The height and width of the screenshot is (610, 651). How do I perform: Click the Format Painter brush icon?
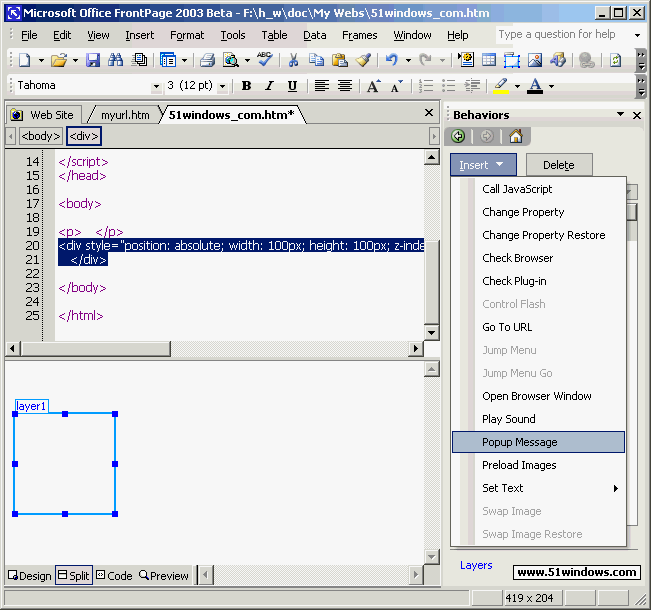click(363, 60)
